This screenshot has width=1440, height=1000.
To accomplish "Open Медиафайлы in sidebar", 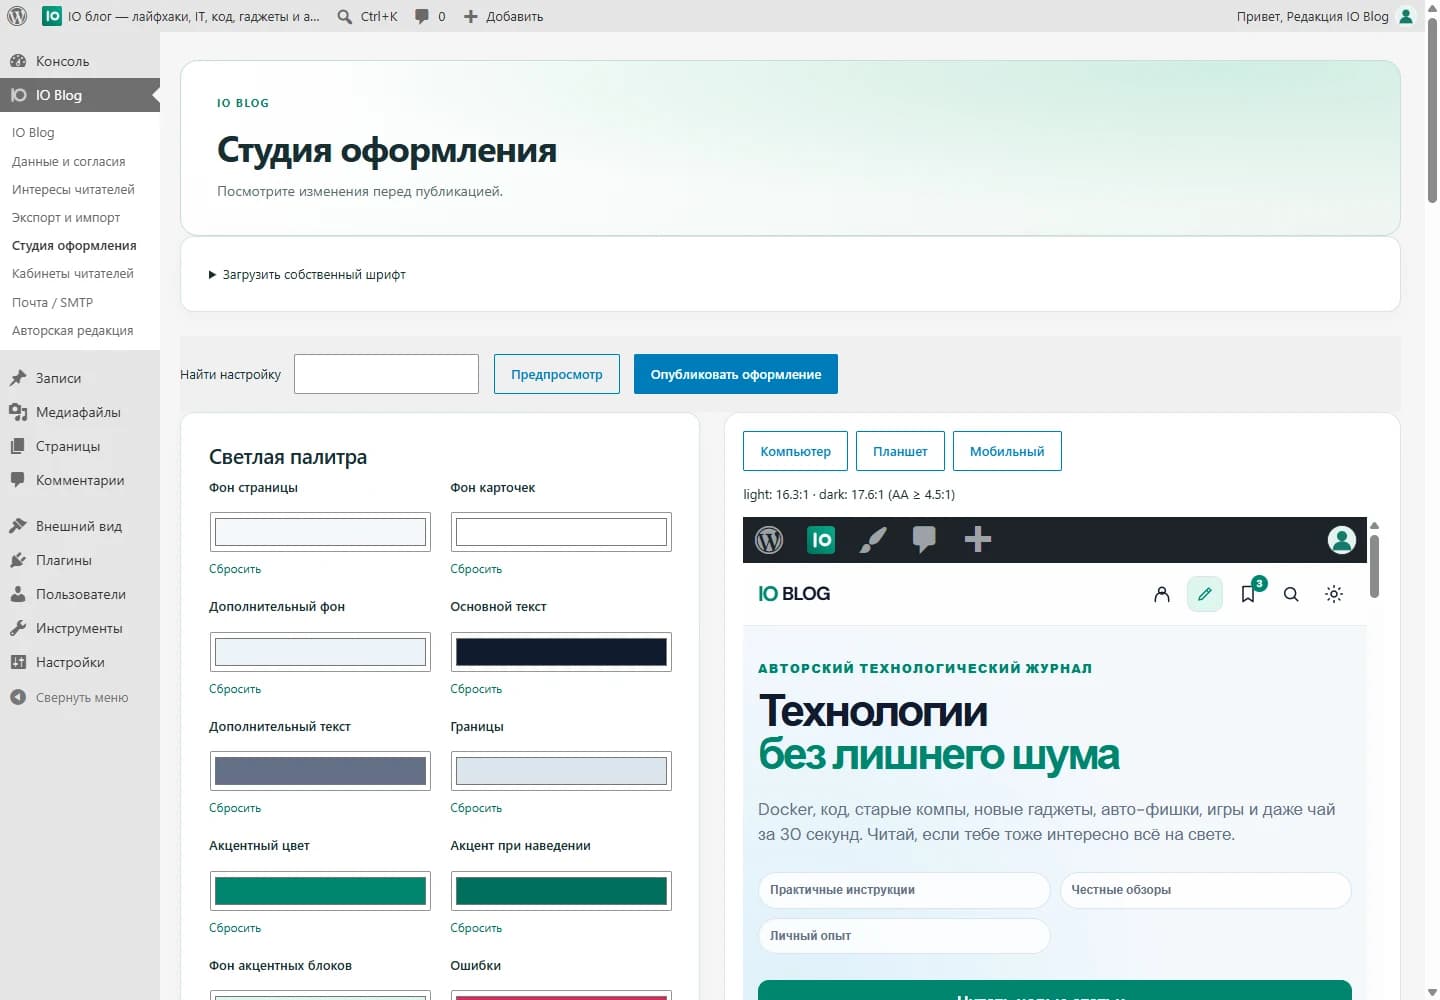I will coord(80,412).
